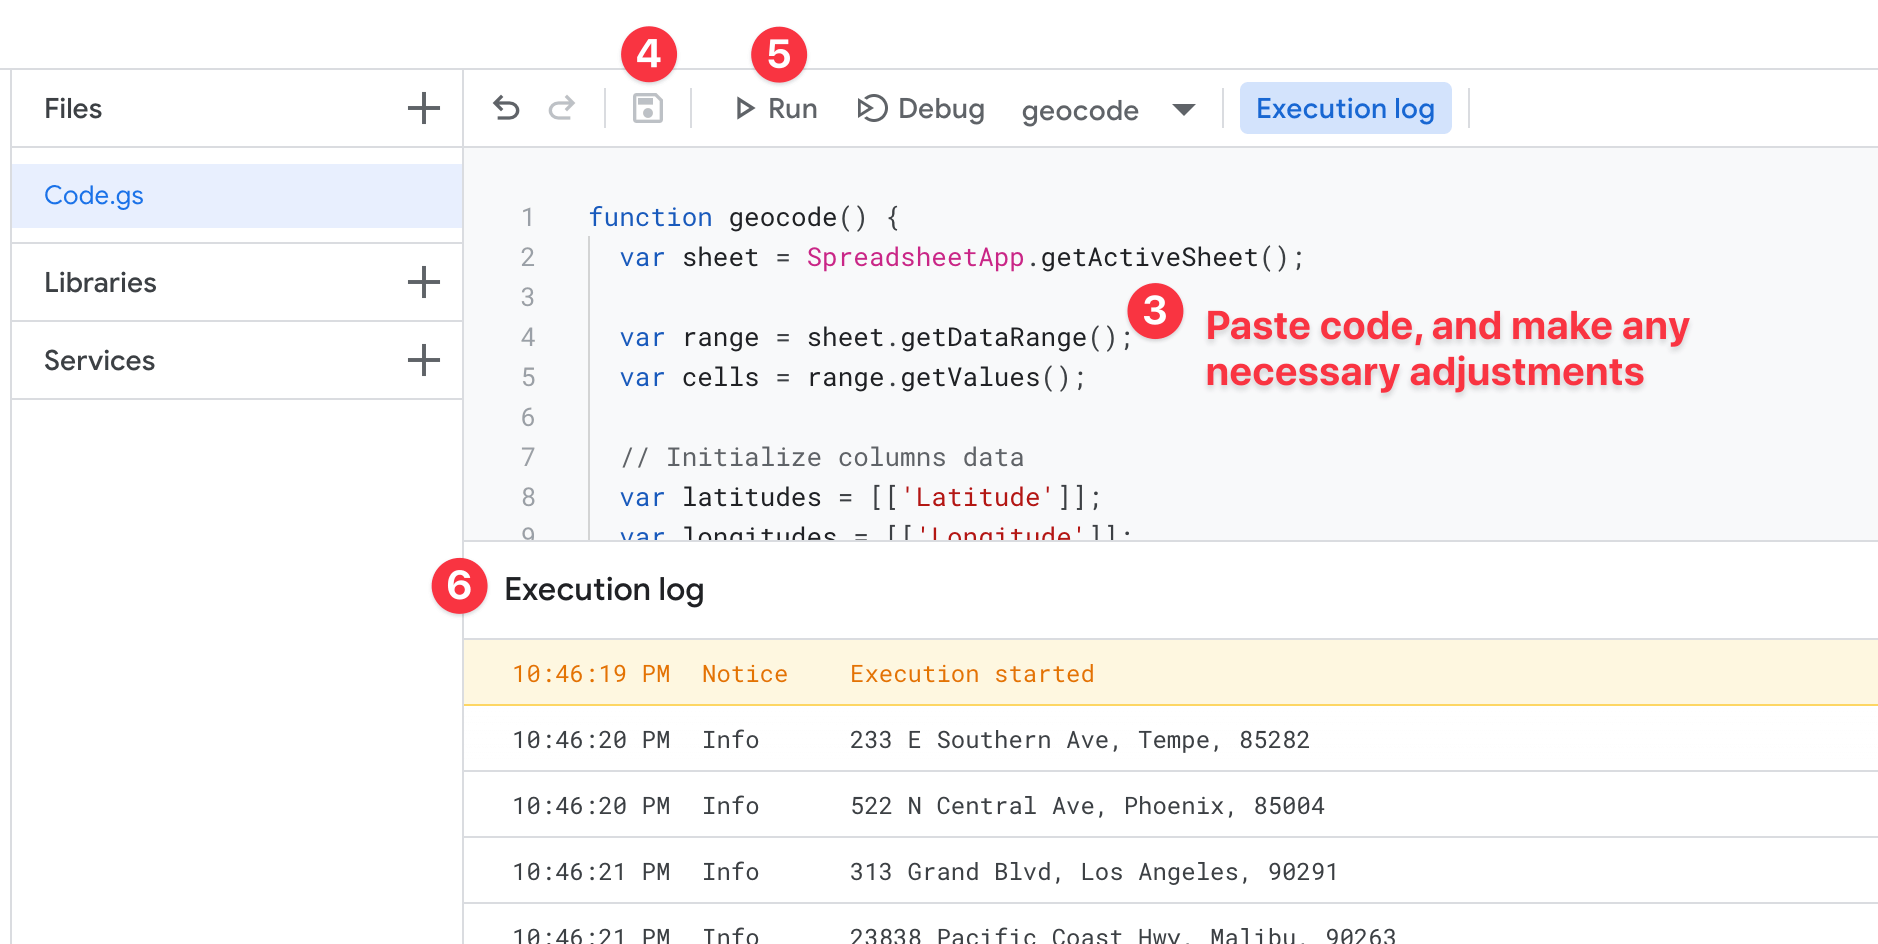Select the 313 Grand Blvd log entry

tap(1171, 871)
